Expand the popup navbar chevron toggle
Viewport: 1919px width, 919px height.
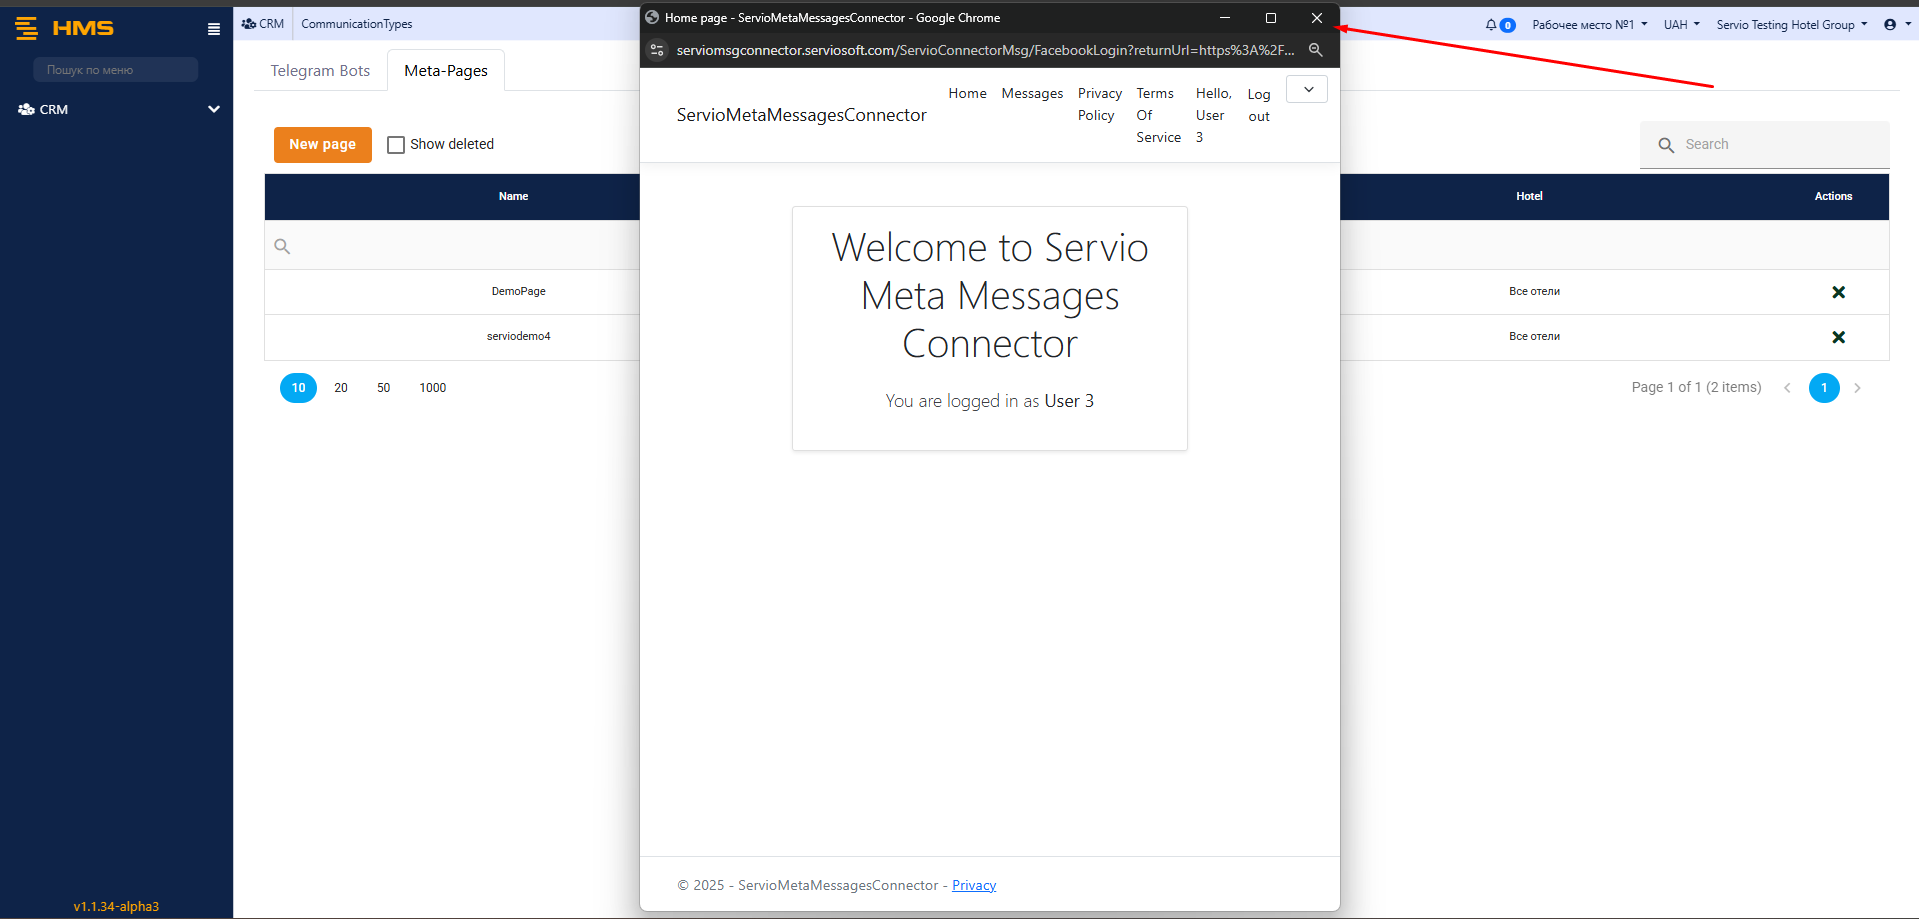1307,90
